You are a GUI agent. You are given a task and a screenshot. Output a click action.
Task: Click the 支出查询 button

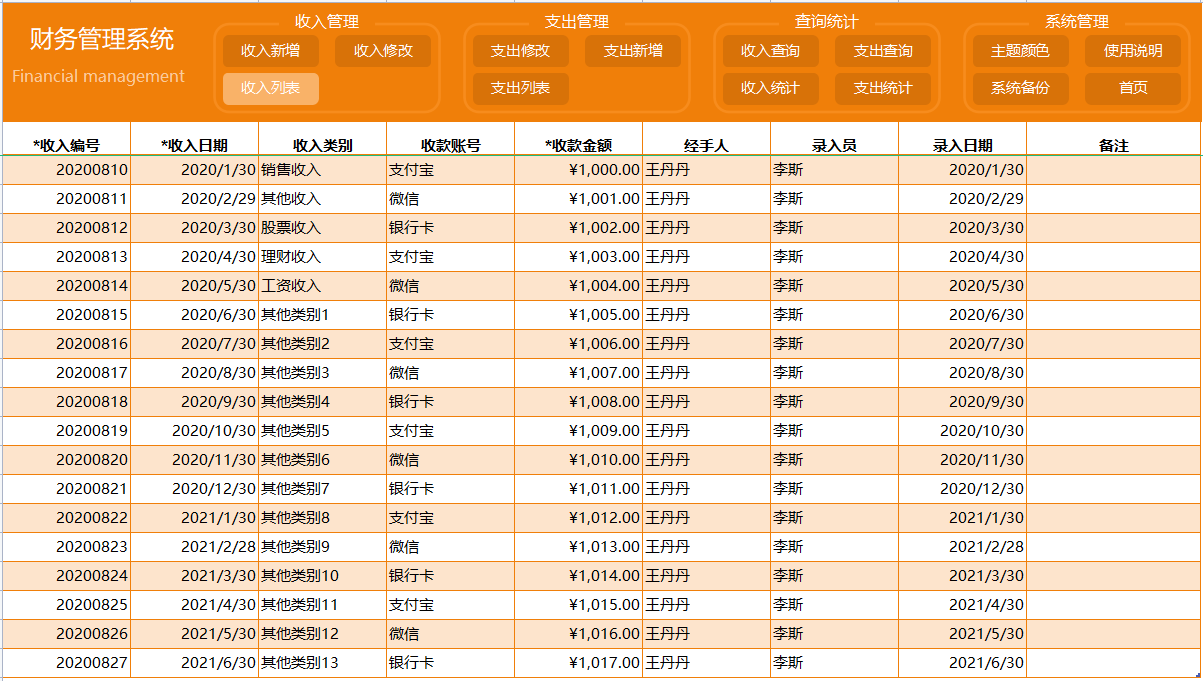coord(883,51)
